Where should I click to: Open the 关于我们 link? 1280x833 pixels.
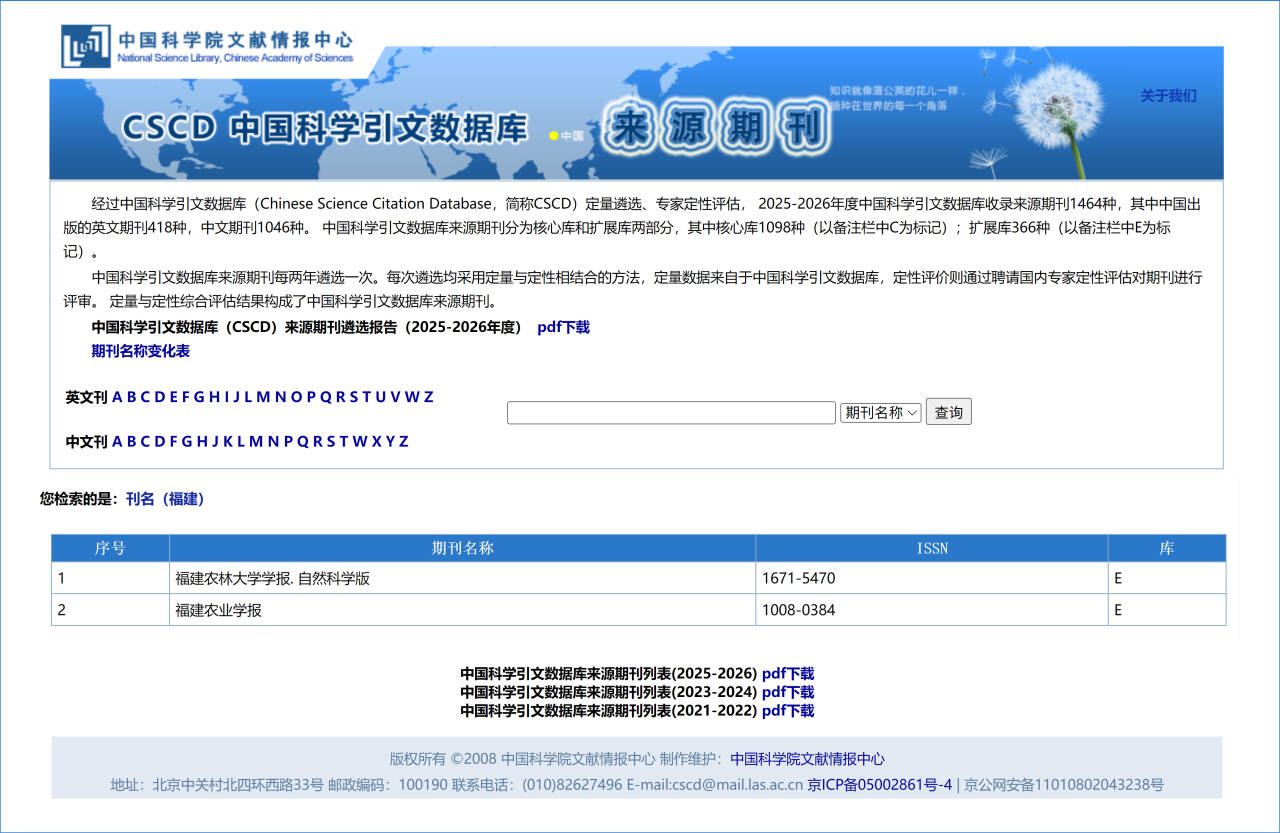point(1168,96)
